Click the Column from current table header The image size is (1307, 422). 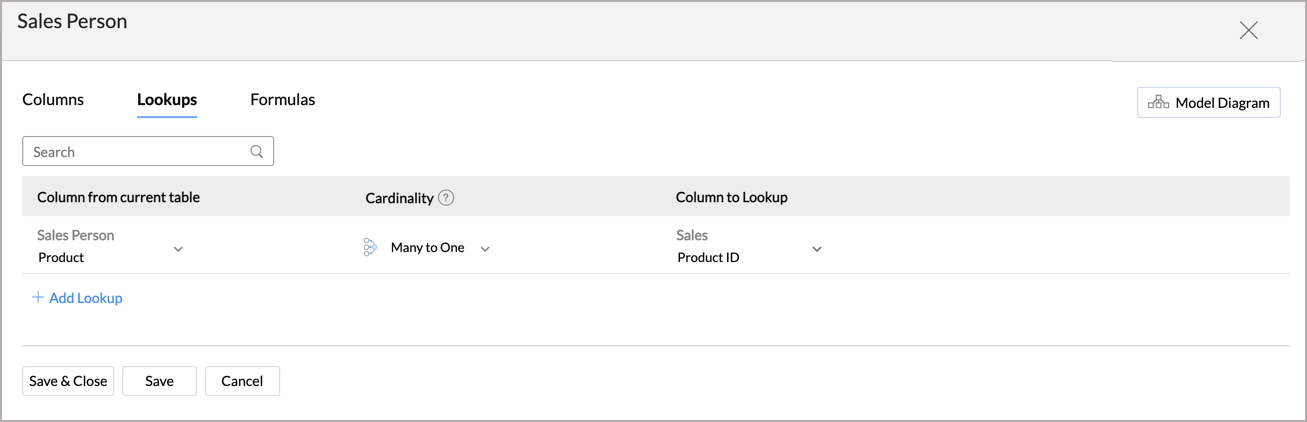click(x=118, y=198)
